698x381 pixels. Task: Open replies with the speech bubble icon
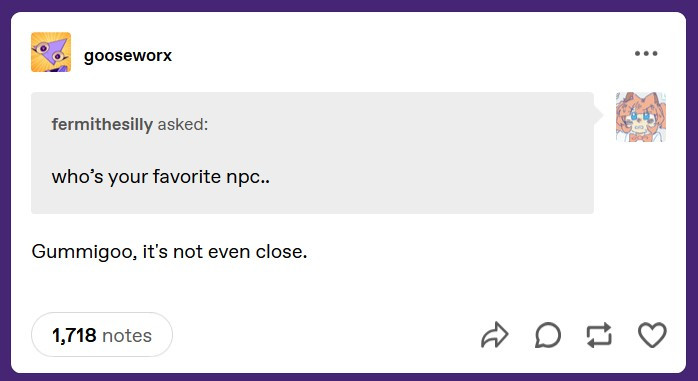coord(548,335)
